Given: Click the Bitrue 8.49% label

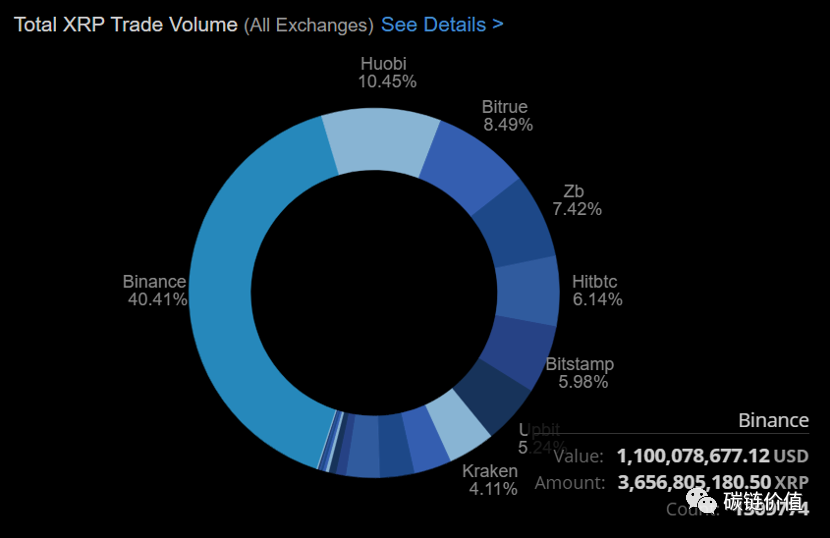Looking at the screenshot, I should pyautogui.click(x=506, y=116).
